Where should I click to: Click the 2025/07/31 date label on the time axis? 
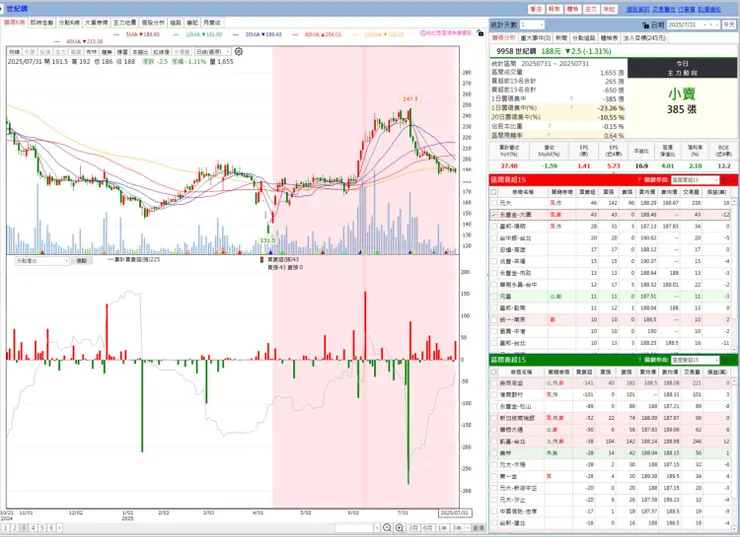click(x=454, y=512)
